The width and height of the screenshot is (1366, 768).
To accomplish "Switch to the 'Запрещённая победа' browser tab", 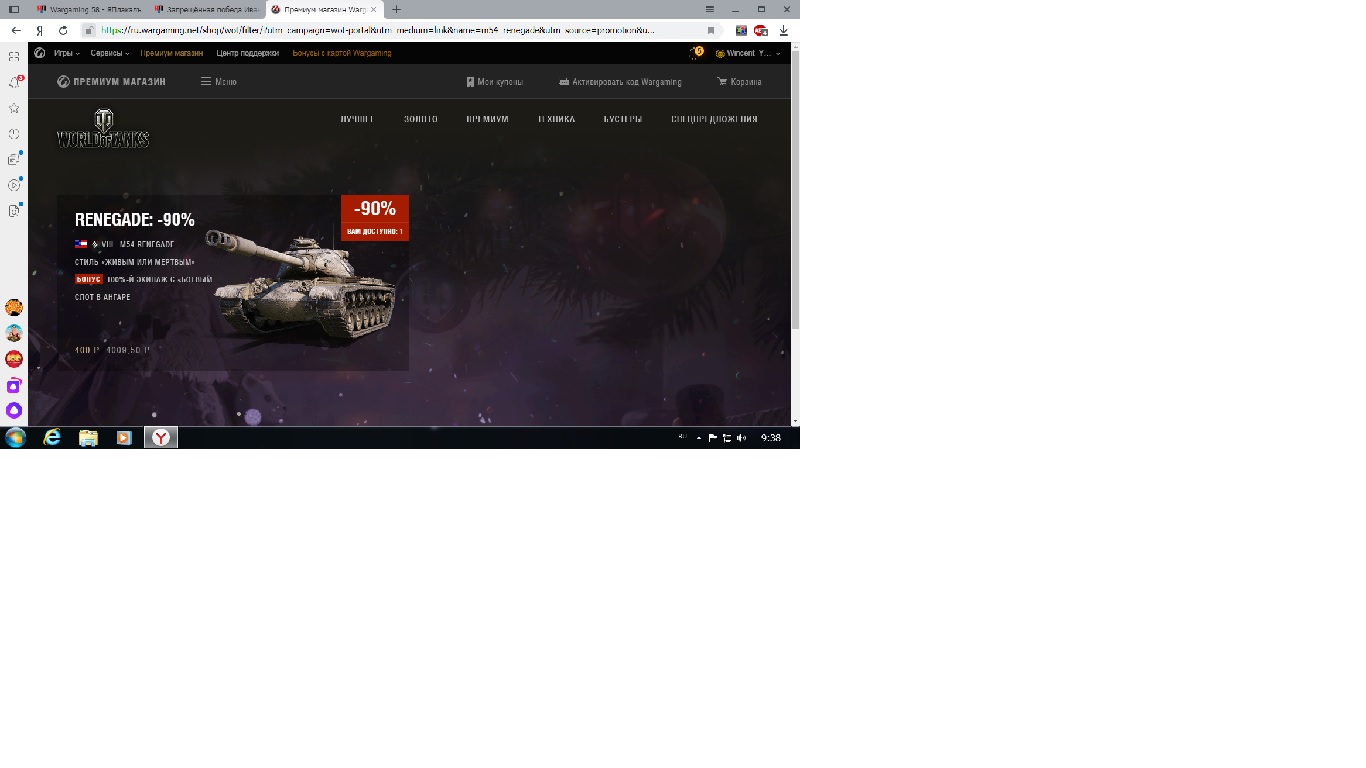I will pyautogui.click(x=206, y=9).
